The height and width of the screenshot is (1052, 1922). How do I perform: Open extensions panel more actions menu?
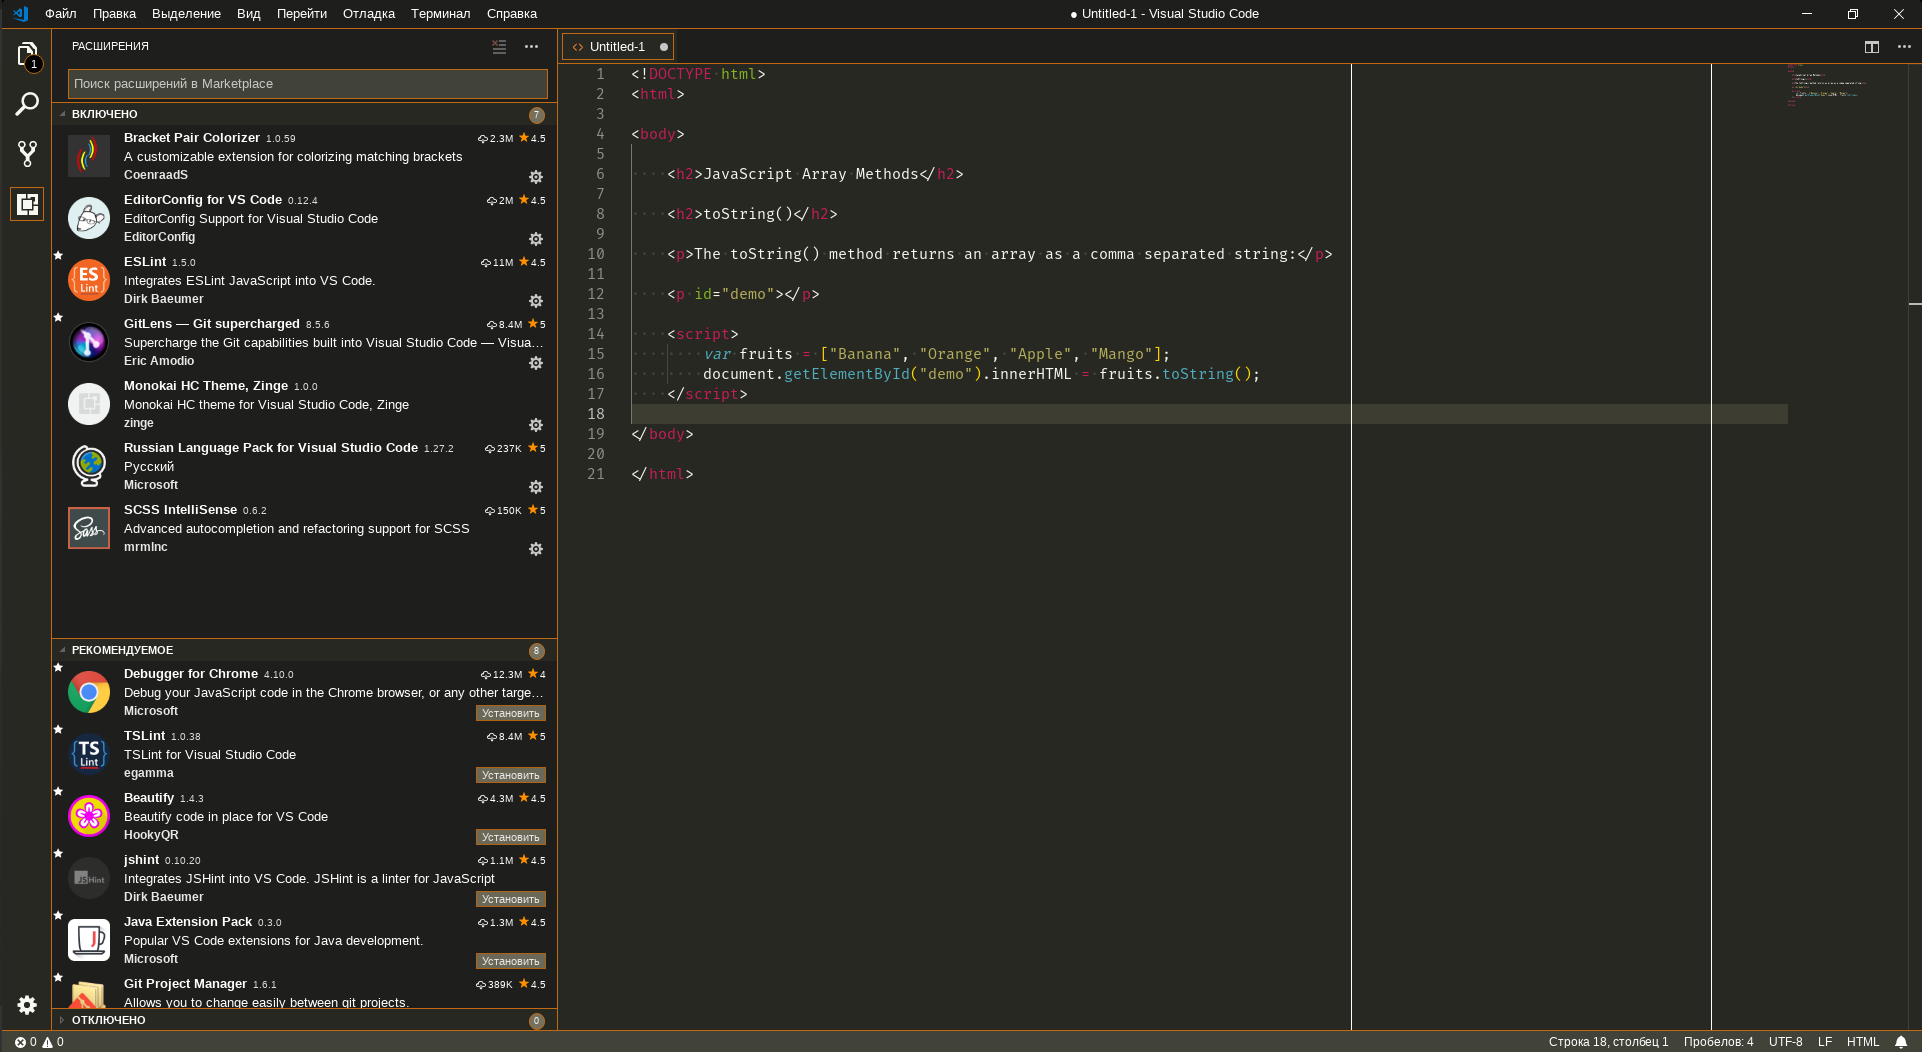[531, 46]
